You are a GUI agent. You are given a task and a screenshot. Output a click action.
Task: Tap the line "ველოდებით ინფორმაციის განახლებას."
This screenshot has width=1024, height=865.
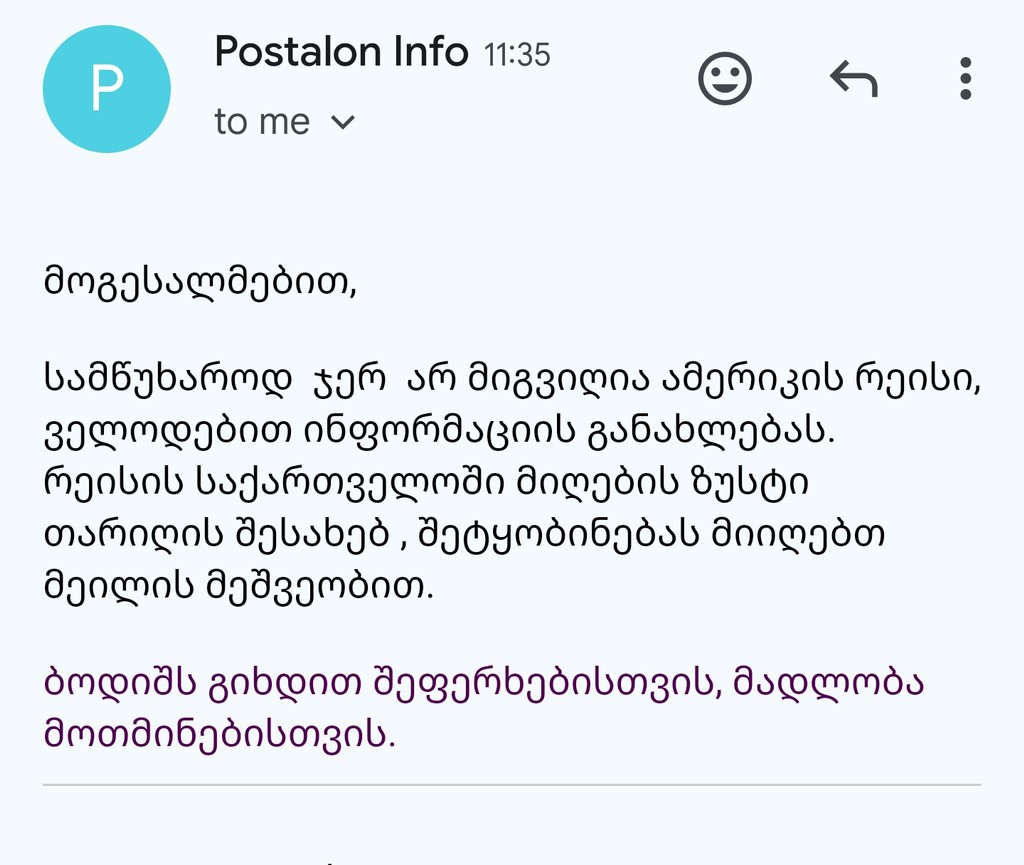[440, 431]
